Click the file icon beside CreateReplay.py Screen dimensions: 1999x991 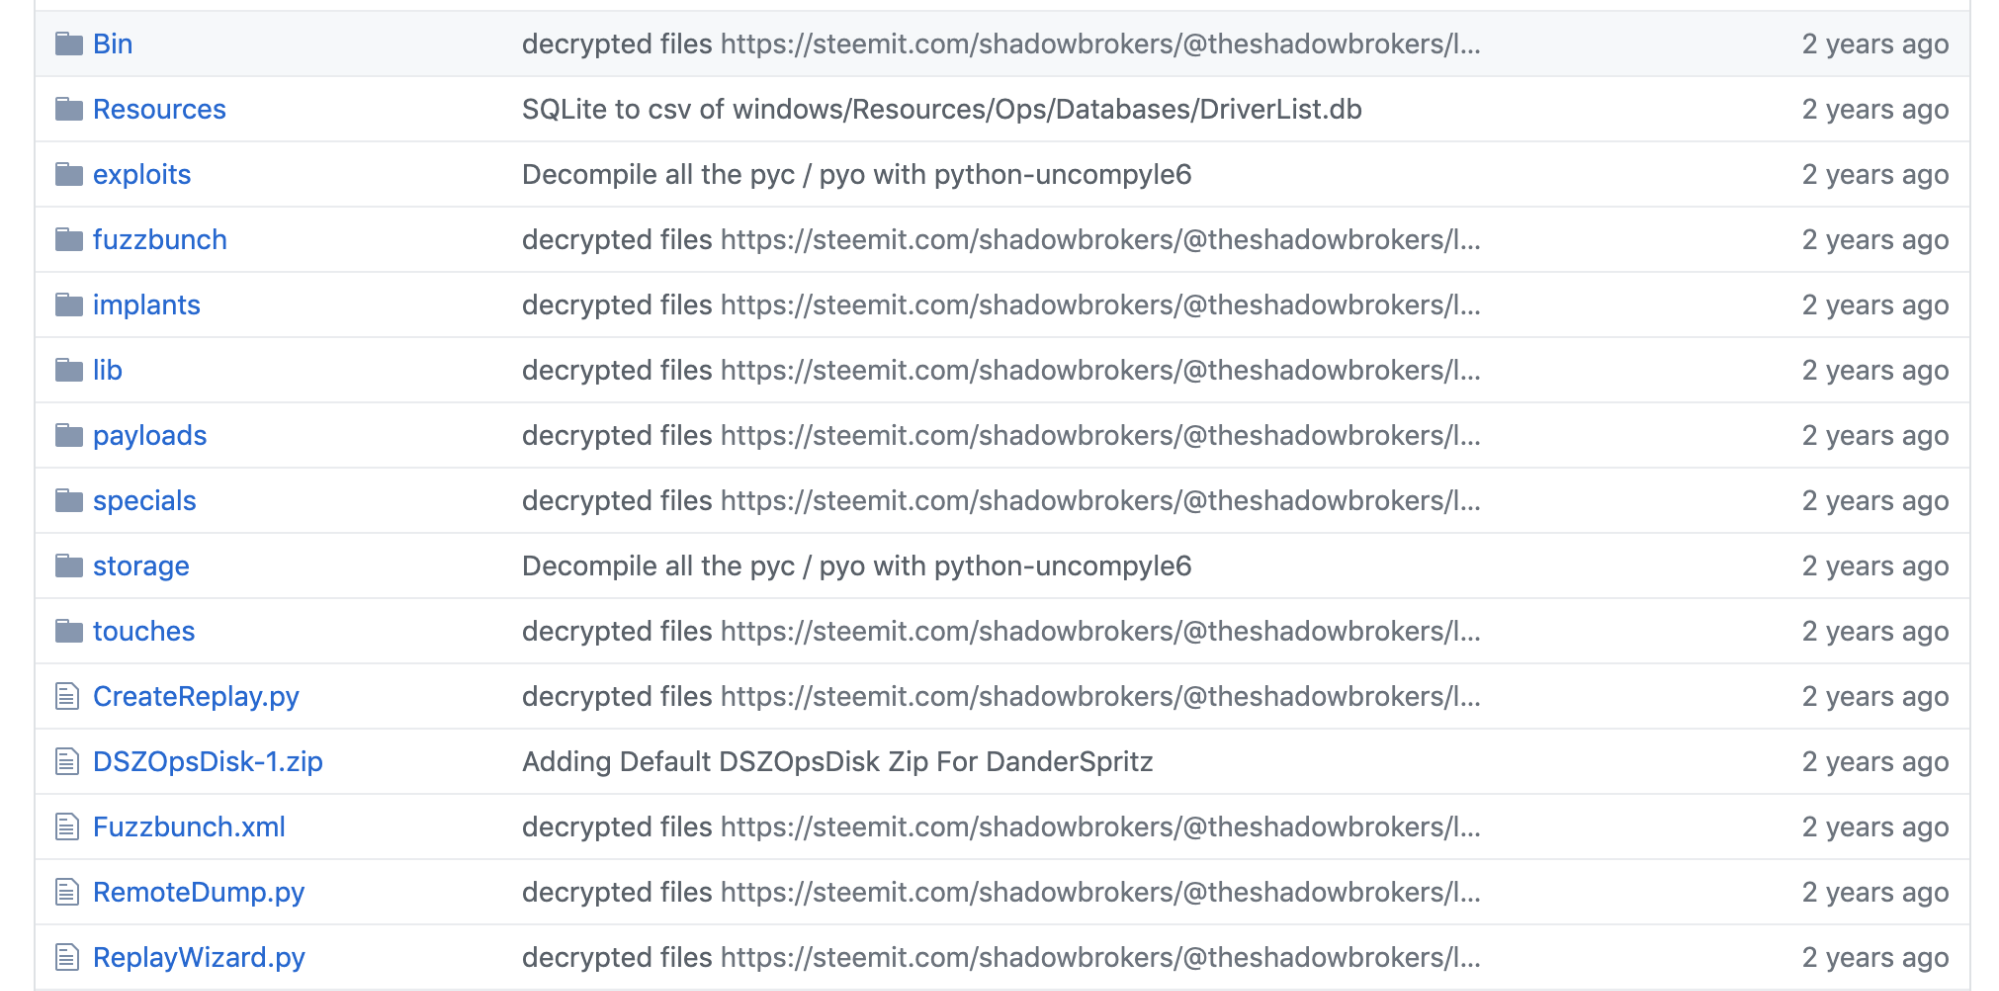[x=67, y=697]
